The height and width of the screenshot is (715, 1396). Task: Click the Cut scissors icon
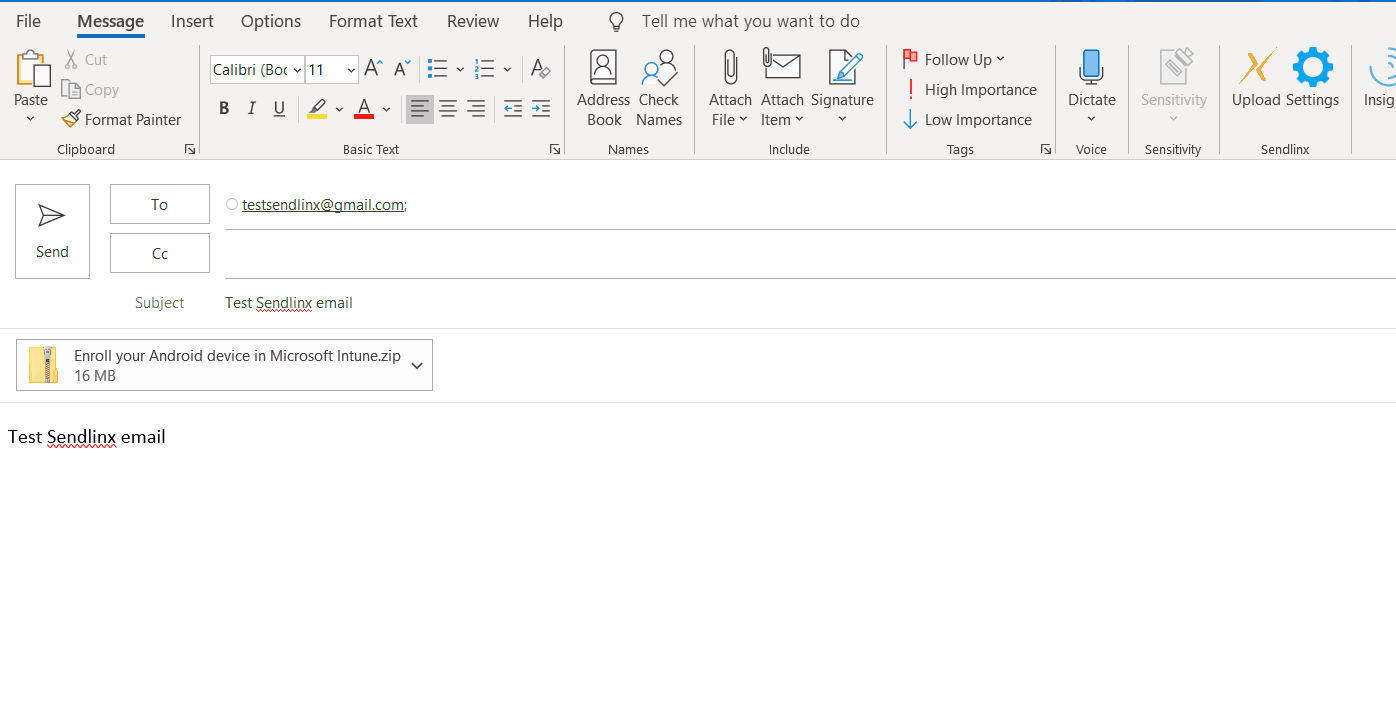coord(71,60)
